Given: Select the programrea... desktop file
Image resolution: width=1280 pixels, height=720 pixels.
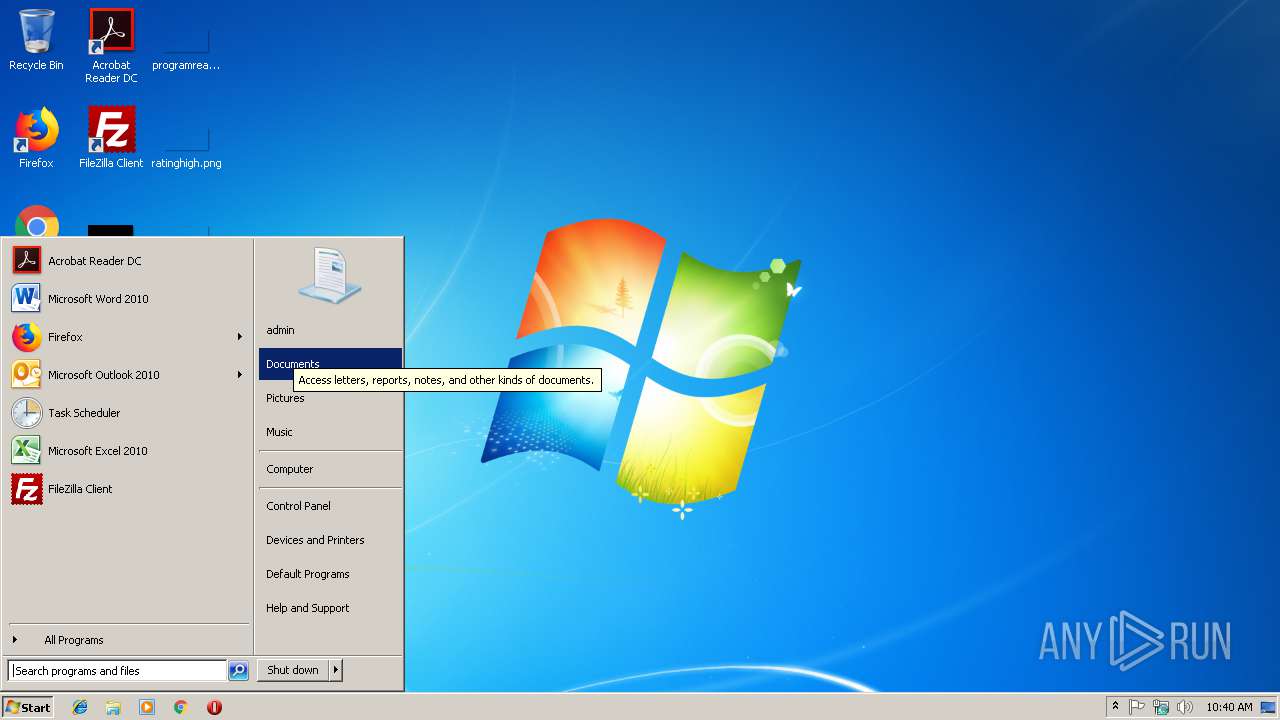Looking at the screenshot, I should pos(186,46).
